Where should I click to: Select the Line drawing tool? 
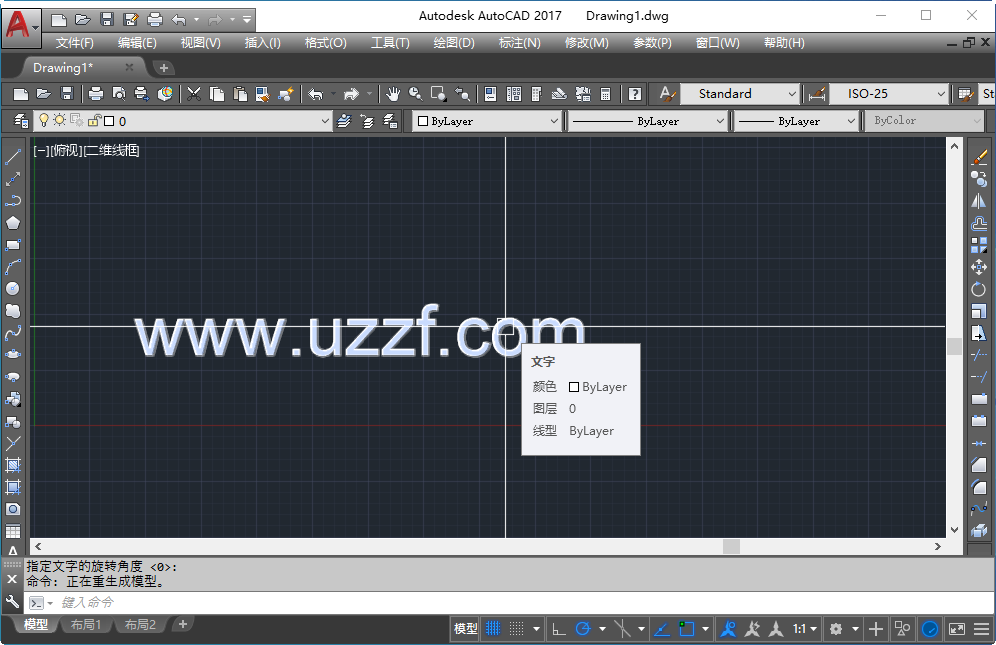coord(13,156)
